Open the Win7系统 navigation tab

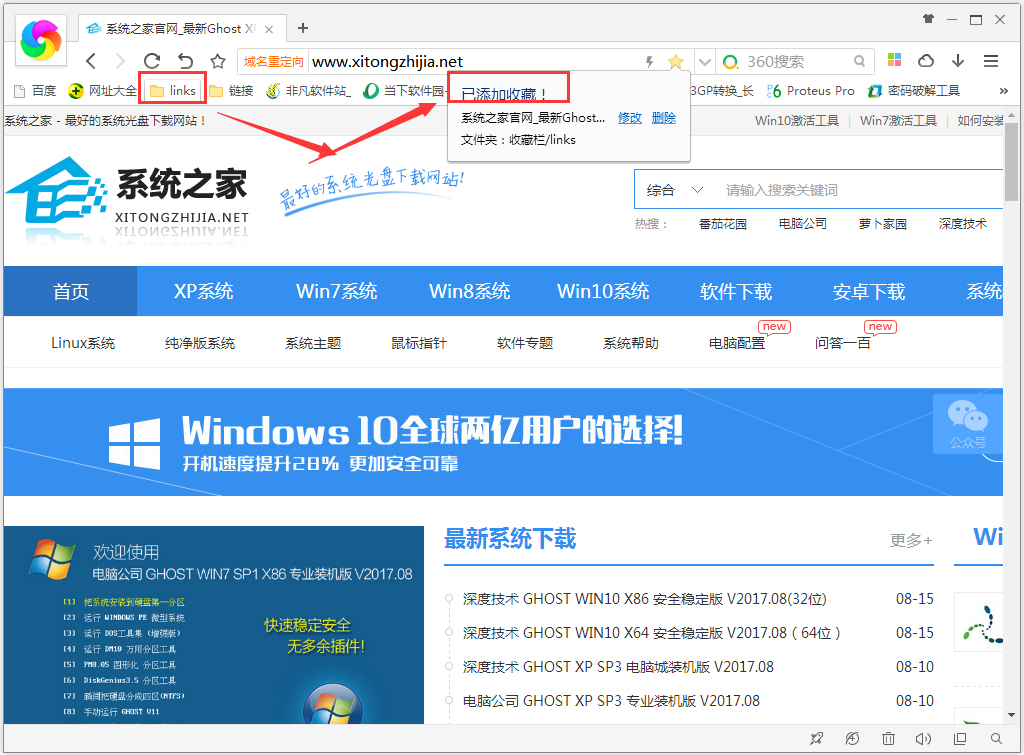pyautogui.click(x=336, y=291)
